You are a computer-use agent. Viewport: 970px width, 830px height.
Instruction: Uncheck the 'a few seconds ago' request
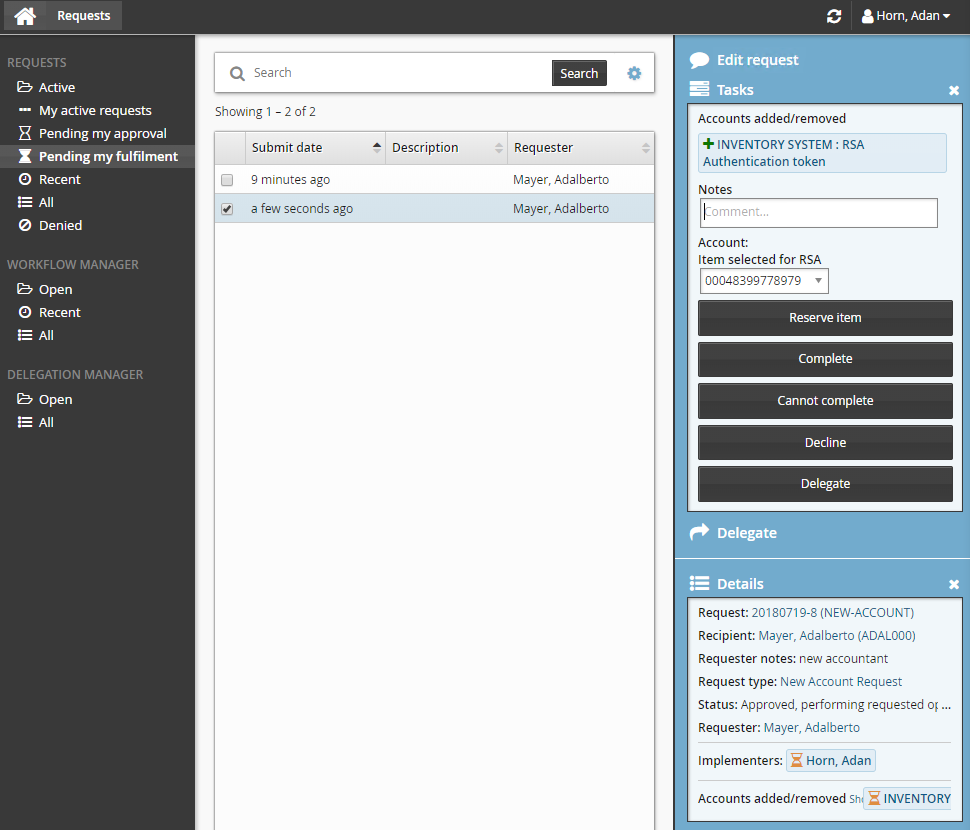tap(227, 209)
